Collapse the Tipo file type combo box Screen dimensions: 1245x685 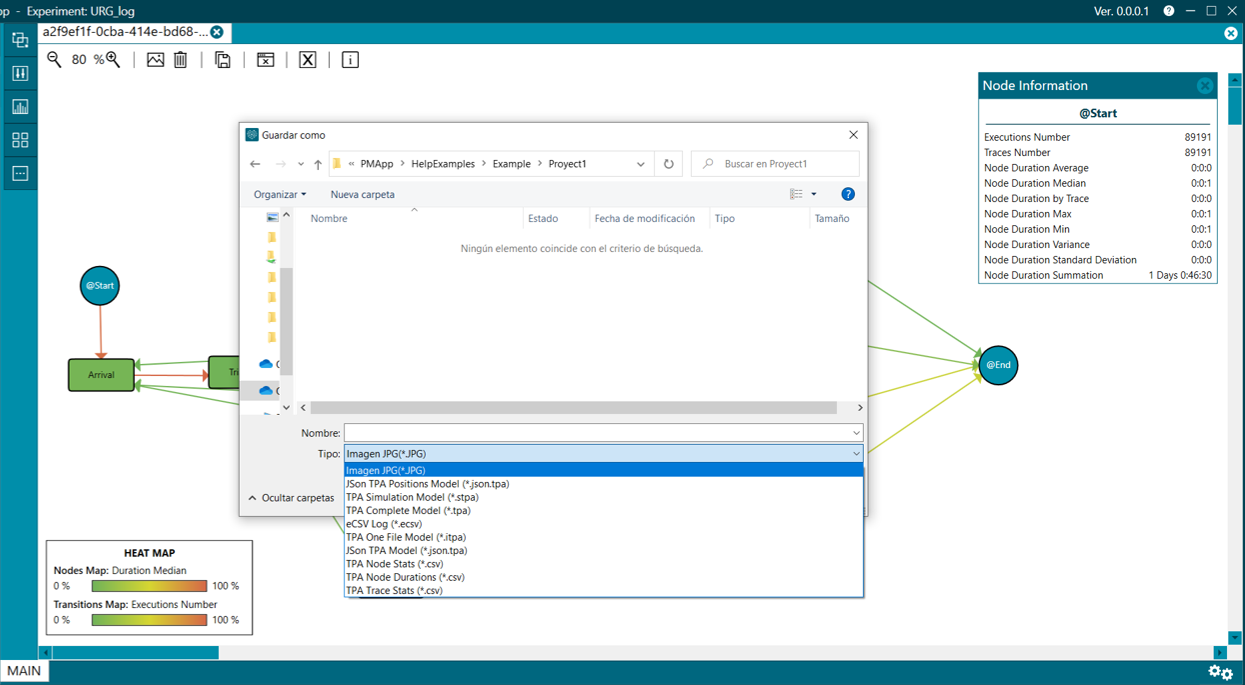coord(856,454)
